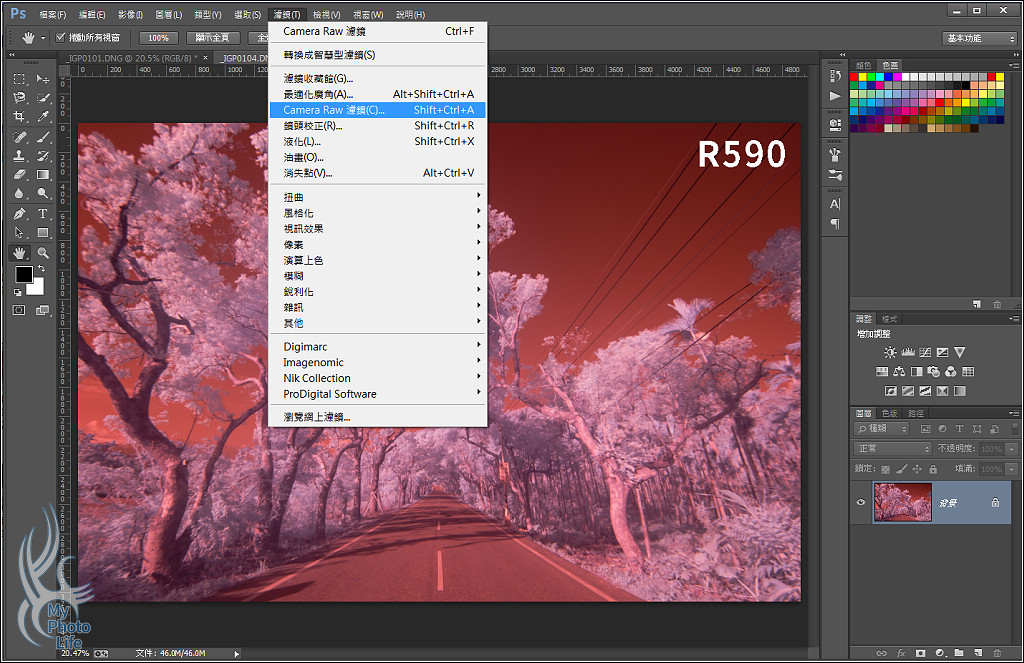The height and width of the screenshot is (663, 1024).
Task: Click the 100% zoom button
Action: click(158, 38)
